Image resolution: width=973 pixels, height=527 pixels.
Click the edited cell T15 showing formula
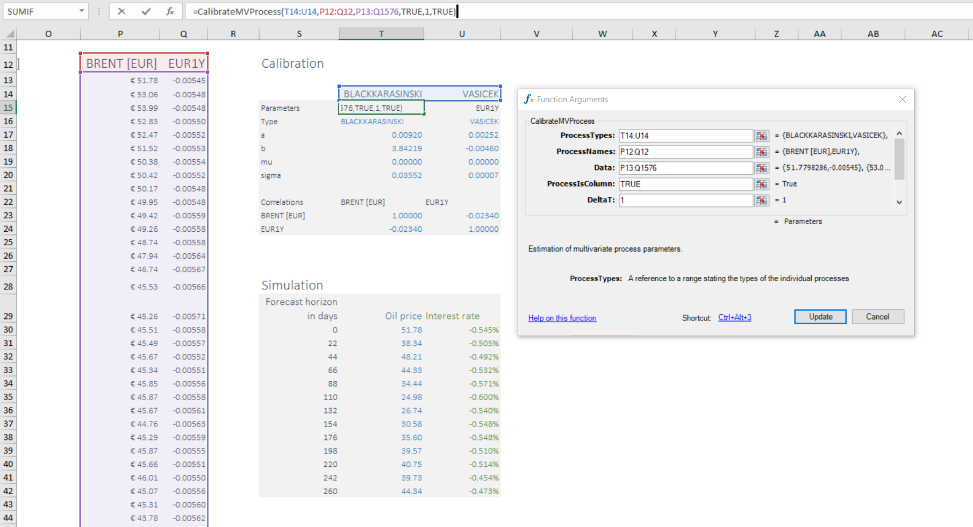point(382,108)
